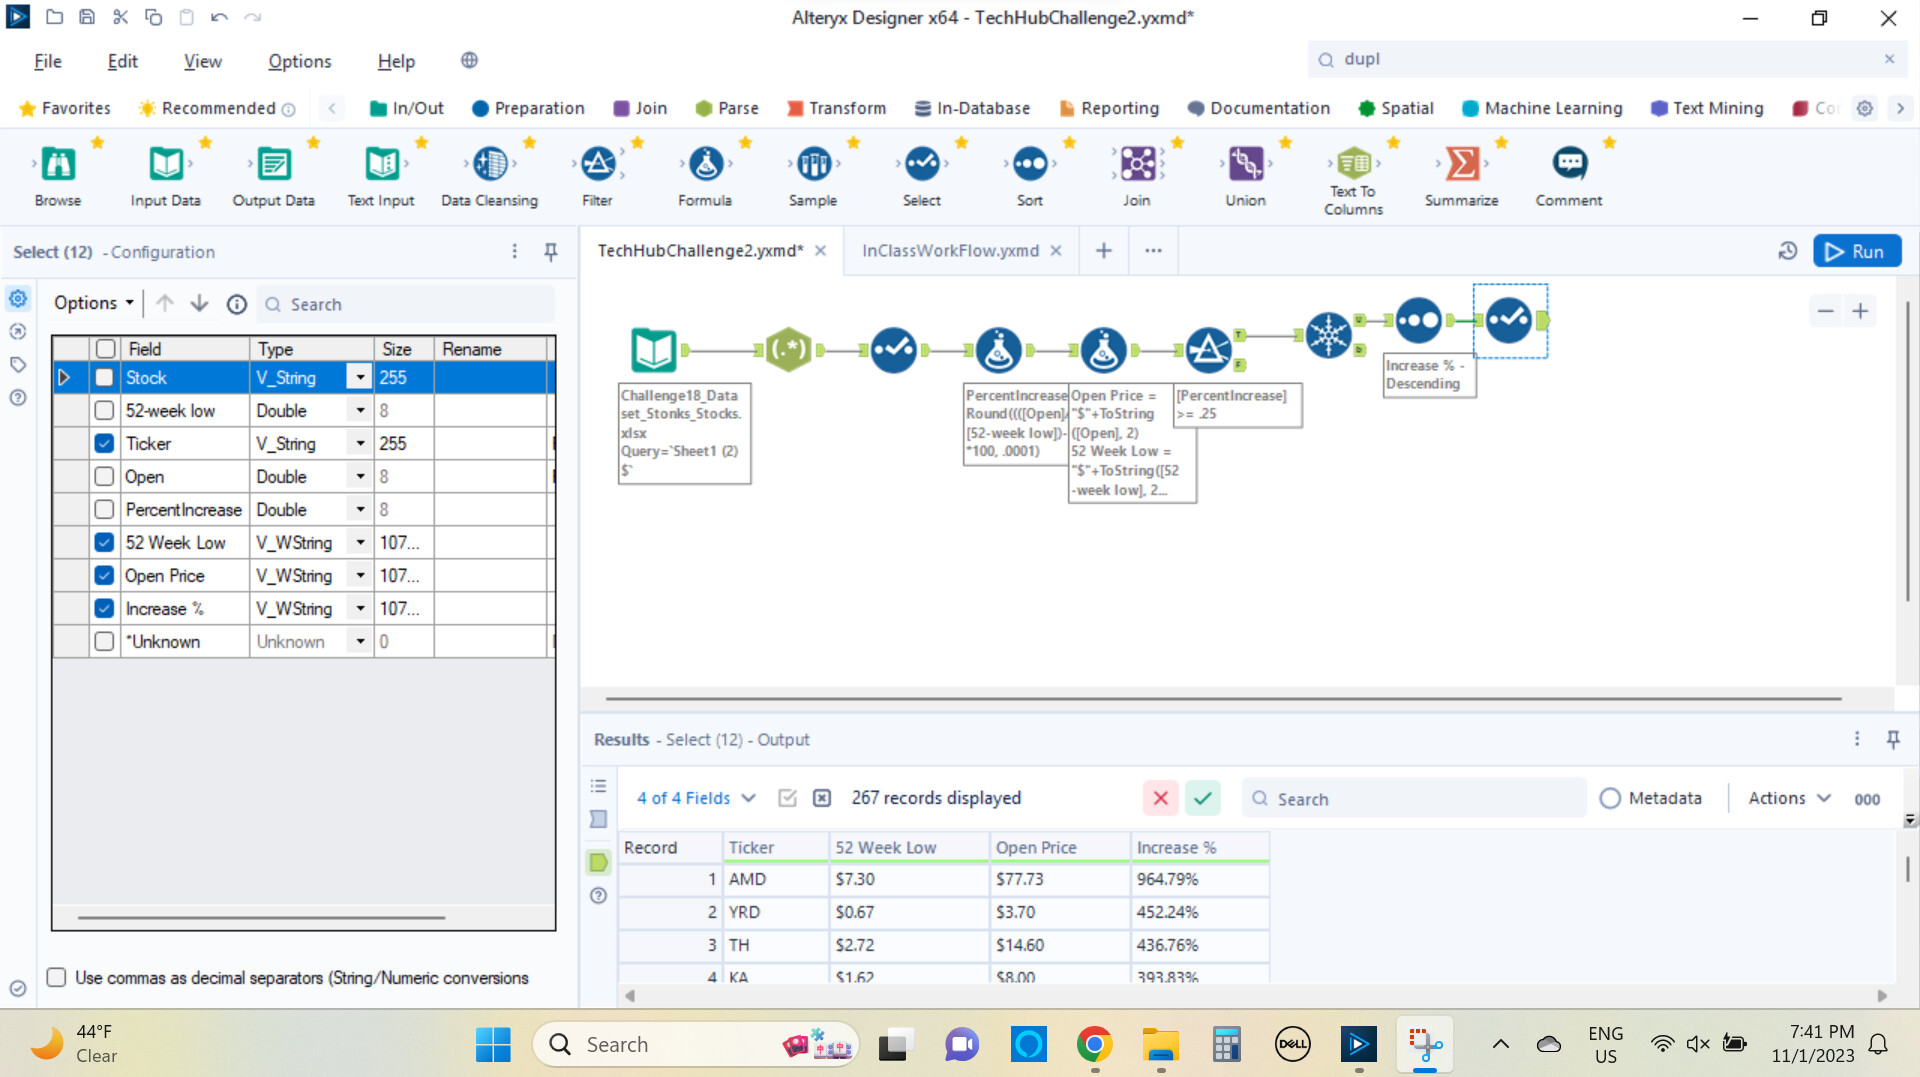1920x1077 pixels.
Task: Choose the Select tool in the palette
Action: (922, 163)
